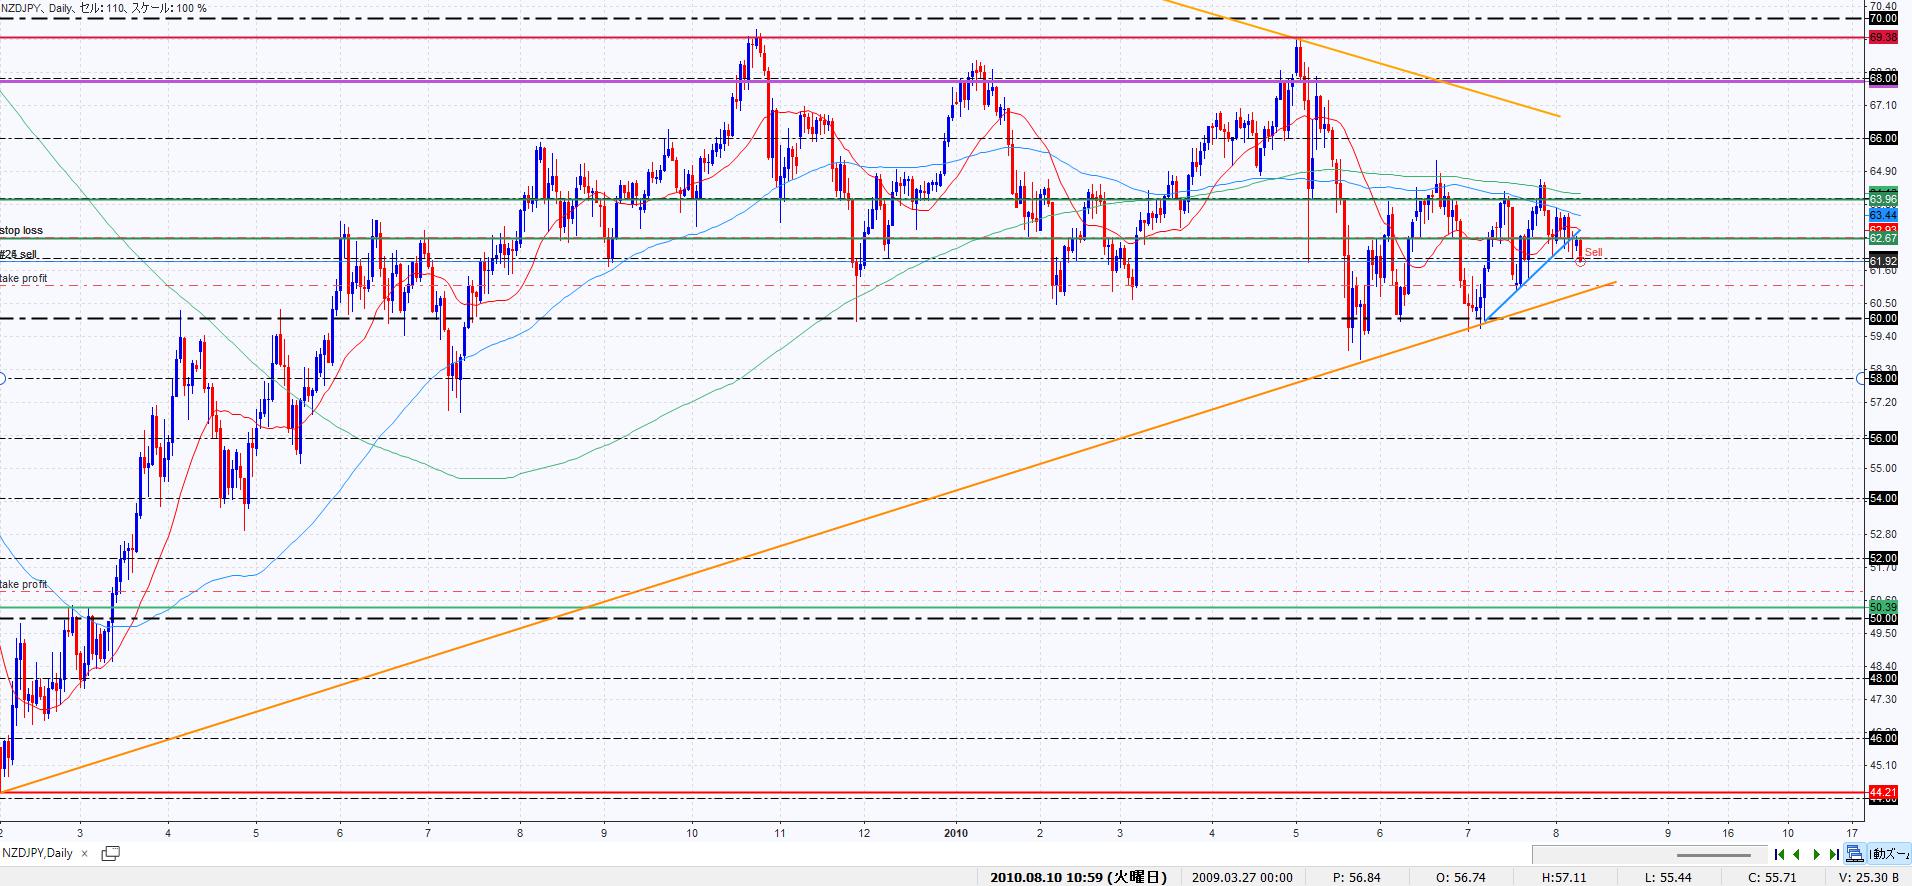Select the green 50.39 price level label
The width and height of the screenshot is (1912, 886).
pyautogui.click(x=1882, y=607)
